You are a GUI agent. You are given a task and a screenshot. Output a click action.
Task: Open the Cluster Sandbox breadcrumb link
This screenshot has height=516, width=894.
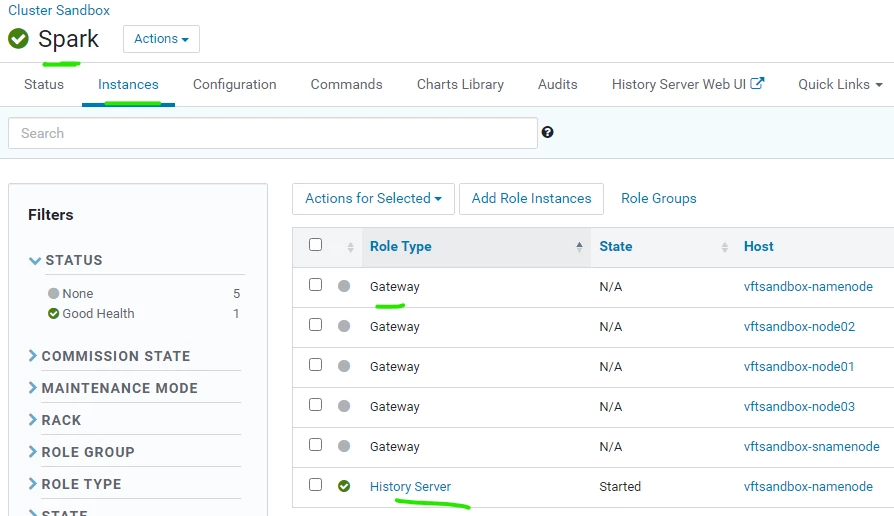(59, 10)
